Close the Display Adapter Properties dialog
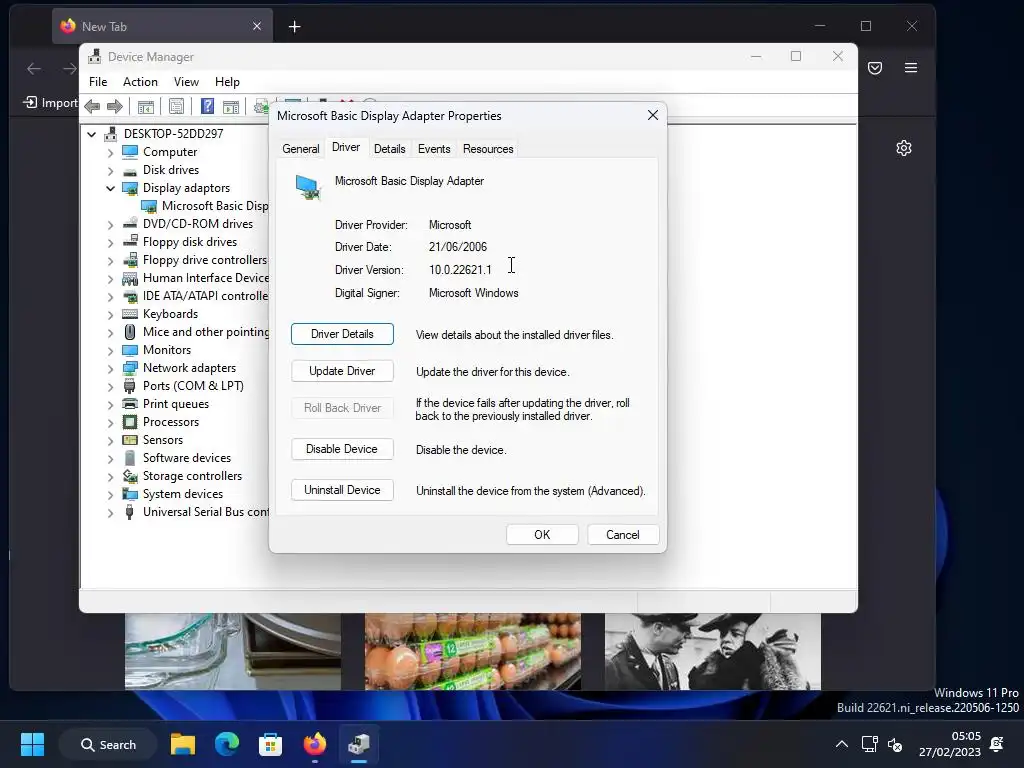The image size is (1024, 768). (x=652, y=115)
